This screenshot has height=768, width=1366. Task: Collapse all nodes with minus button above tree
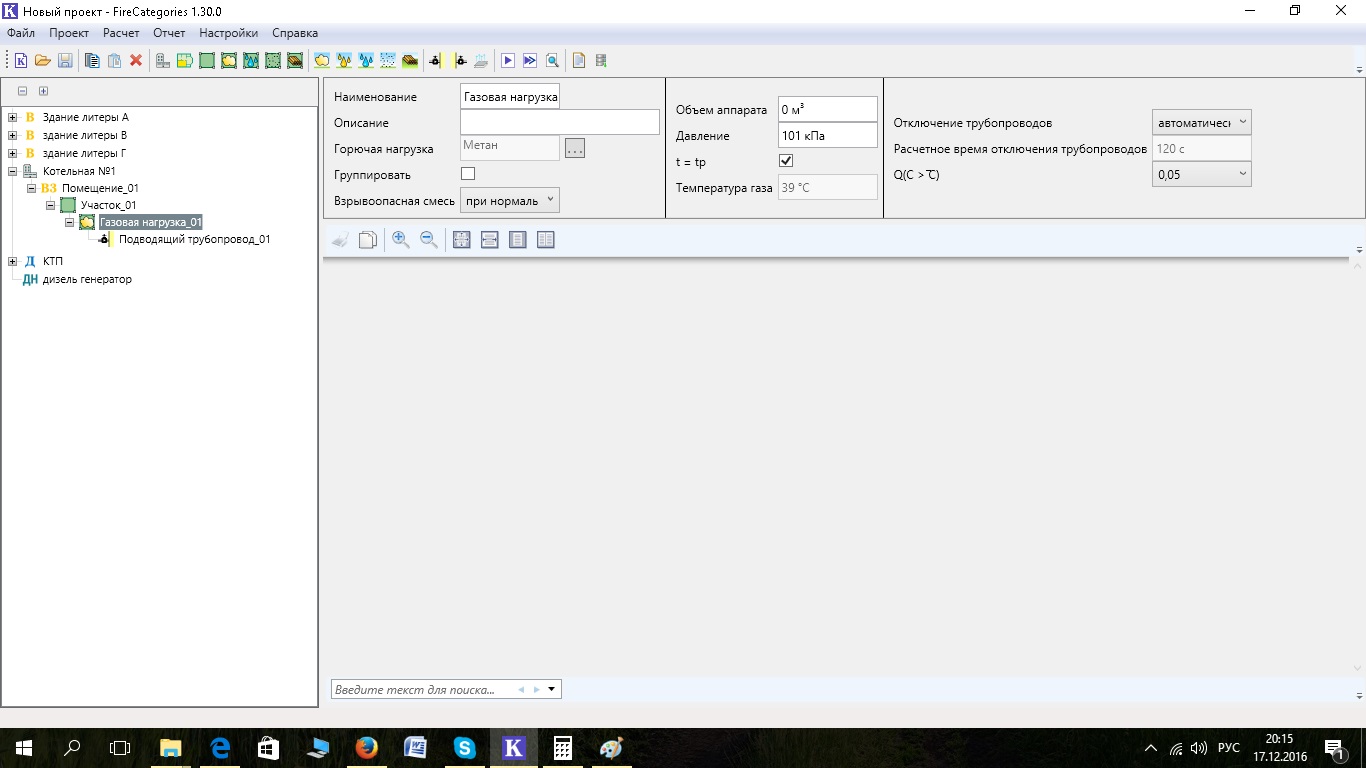22,91
